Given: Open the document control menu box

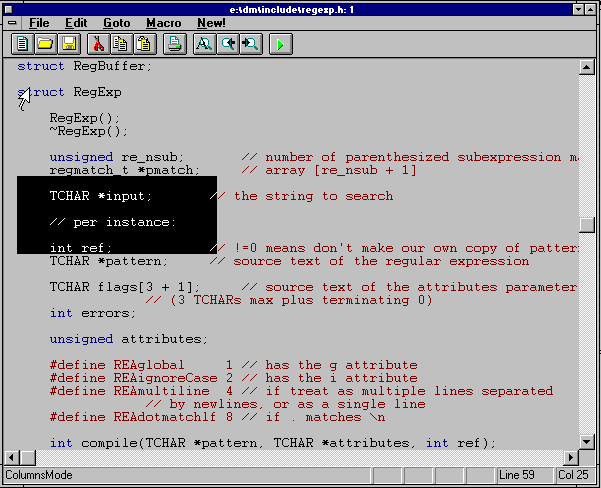Looking at the screenshot, I should [x=12, y=23].
